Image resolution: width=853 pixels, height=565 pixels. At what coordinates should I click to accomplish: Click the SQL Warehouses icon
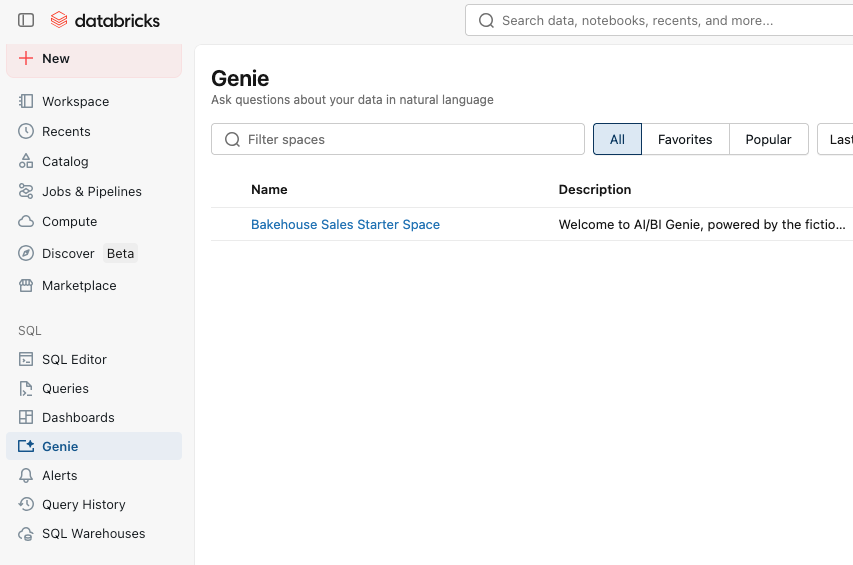click(26, 533)
